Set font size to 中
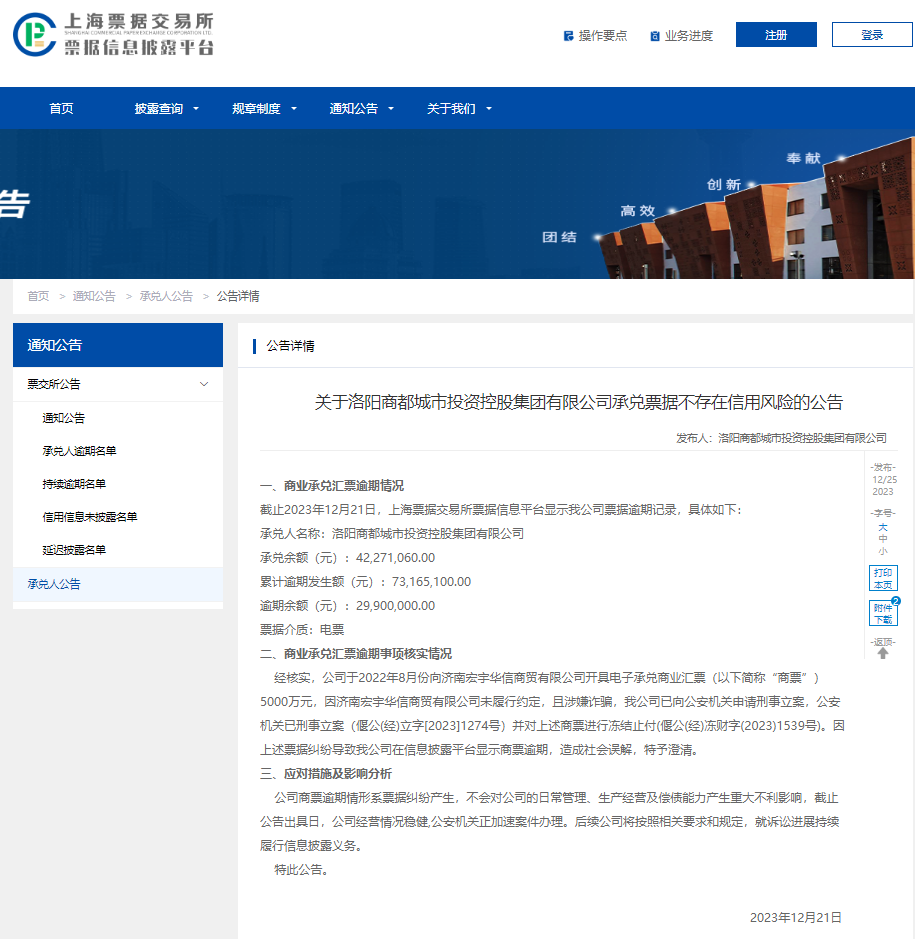Screen dimensions: 915x939 [883, 539]
